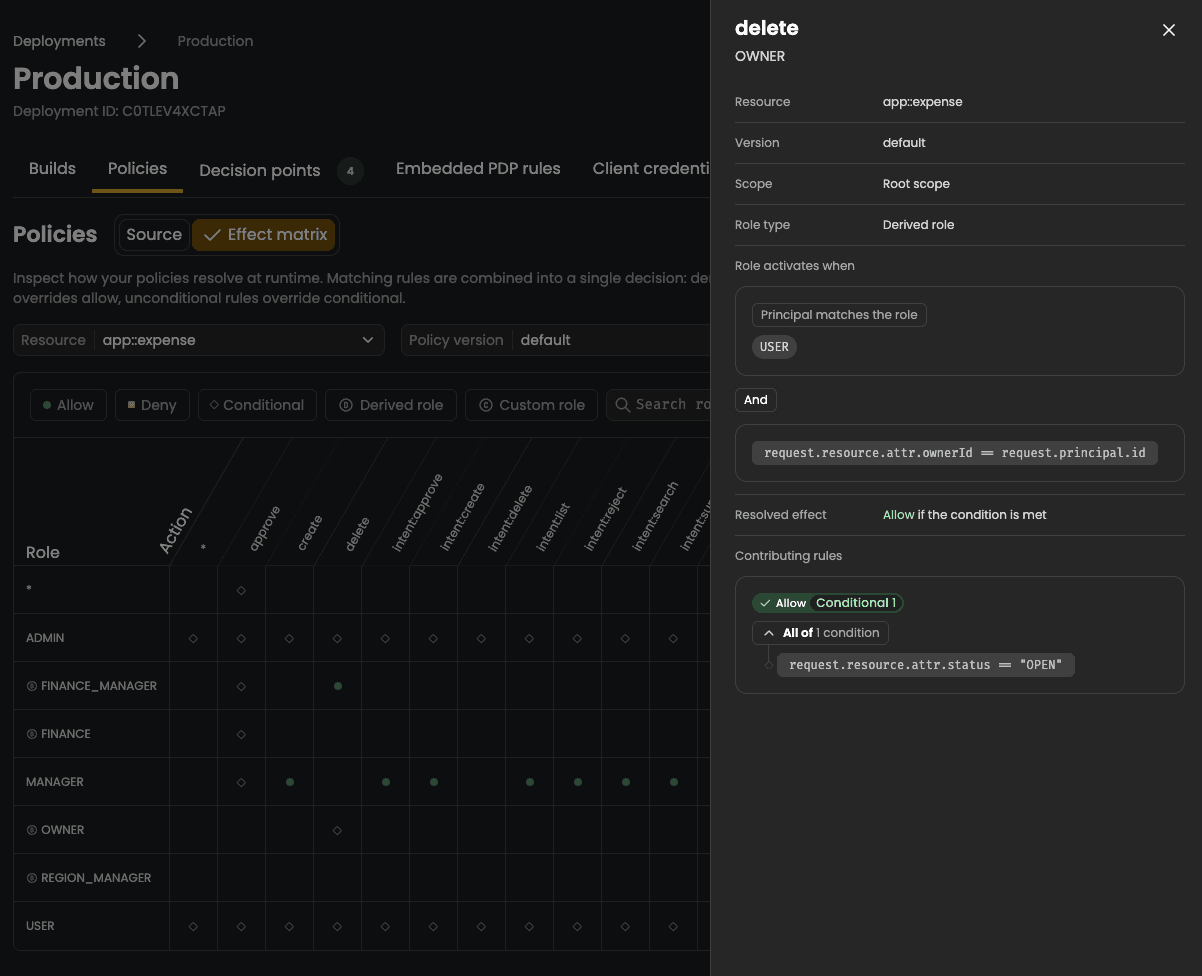This screenshot has width=1202, height=976.
Task: Open the Embedded PDP rules tab
Action: [x=478, y=169]
